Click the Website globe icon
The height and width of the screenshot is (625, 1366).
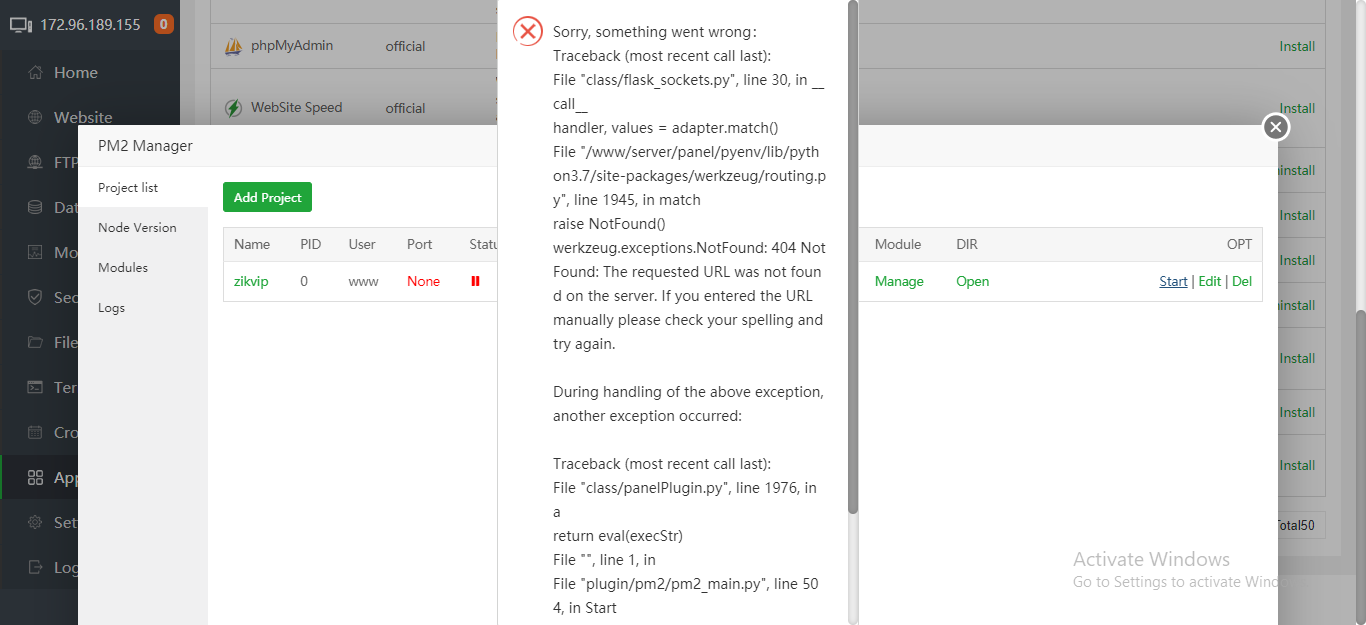click(36, 118)
